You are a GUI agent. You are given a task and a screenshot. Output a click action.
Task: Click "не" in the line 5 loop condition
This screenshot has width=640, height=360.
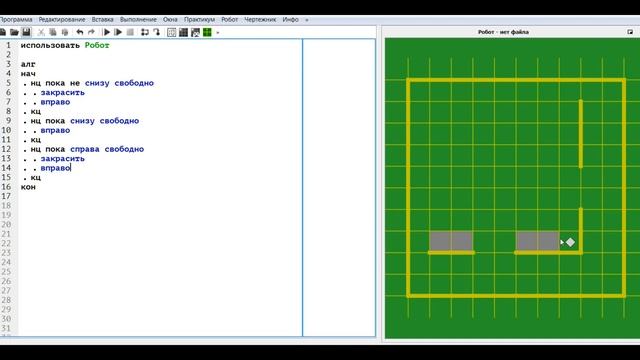[75, 83]
